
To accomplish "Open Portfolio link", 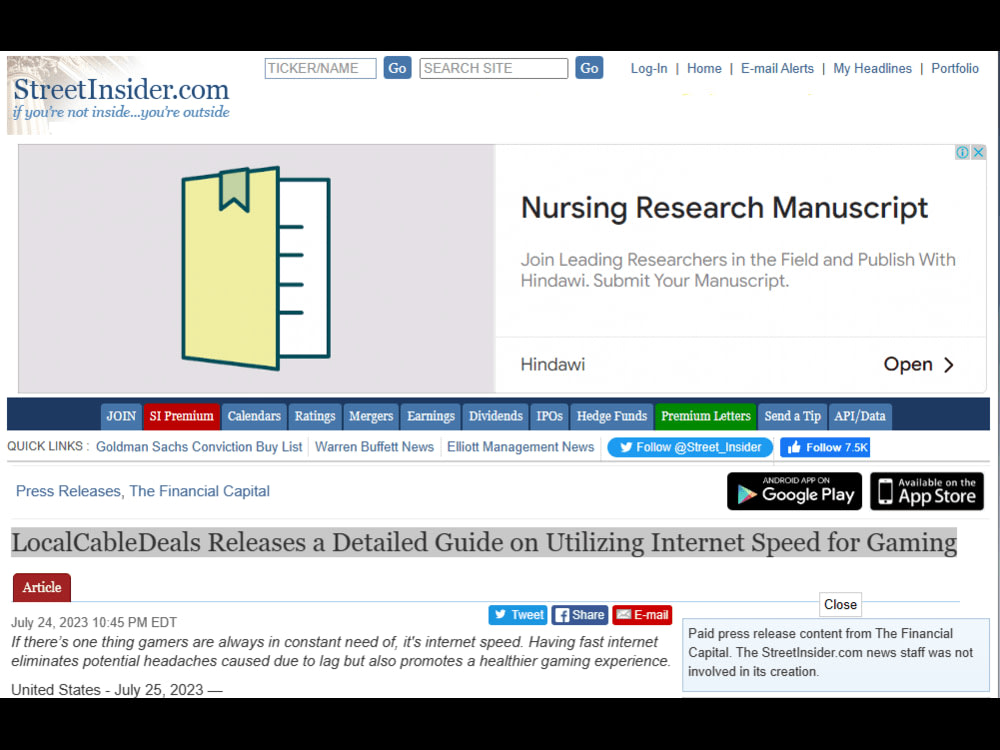I will coord(955,68).
